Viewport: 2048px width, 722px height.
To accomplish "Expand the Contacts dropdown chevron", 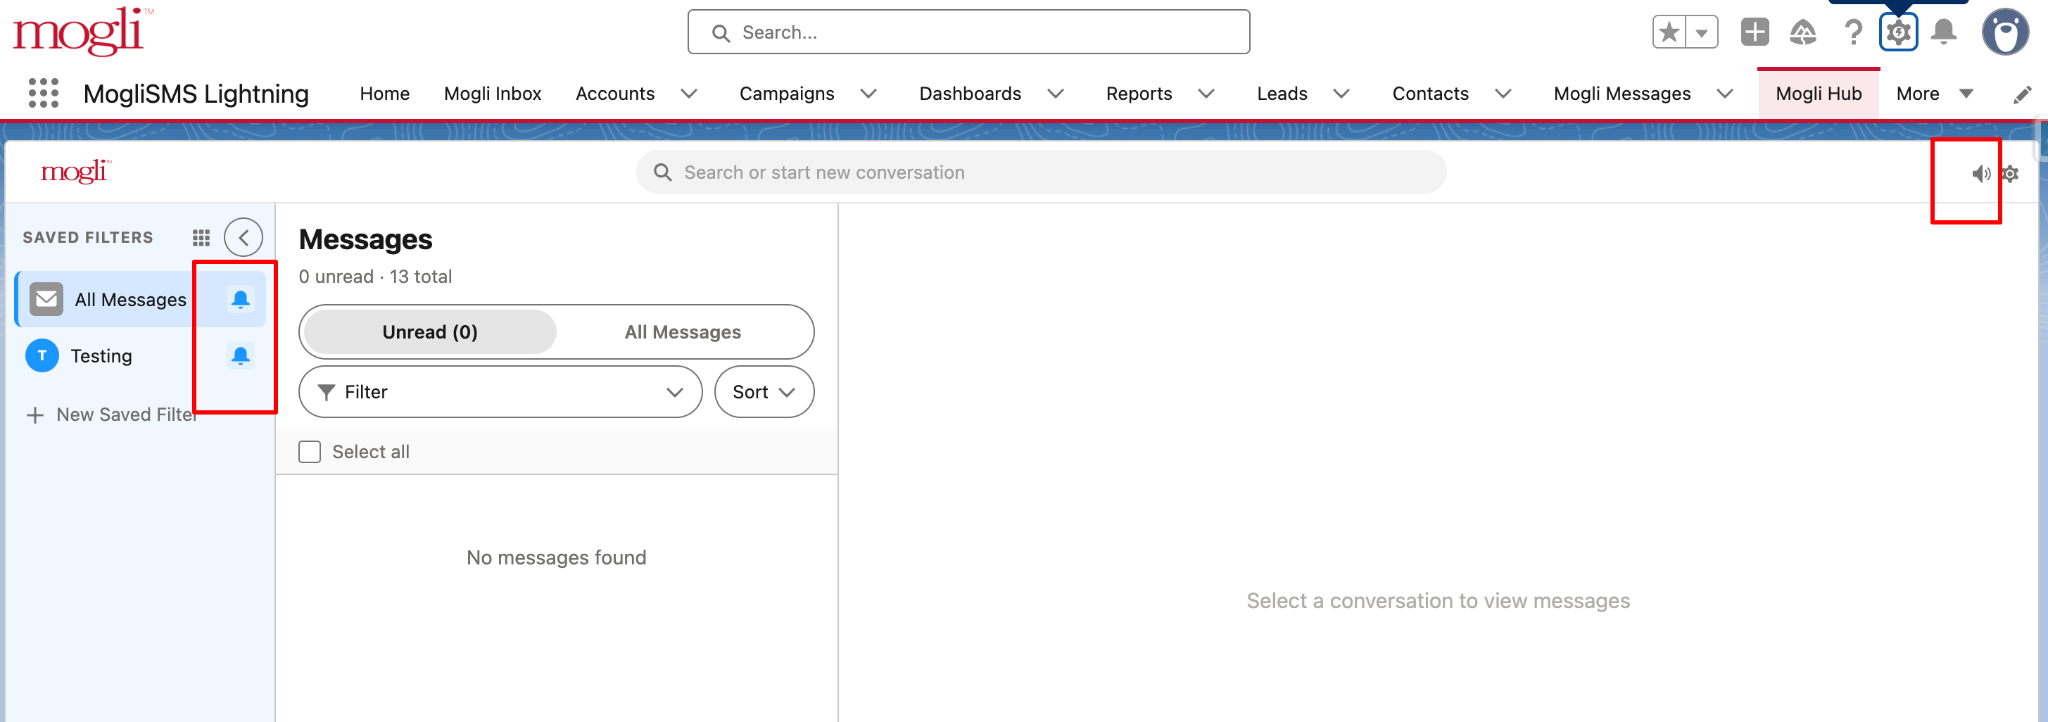I will [x=1503, y=94].
